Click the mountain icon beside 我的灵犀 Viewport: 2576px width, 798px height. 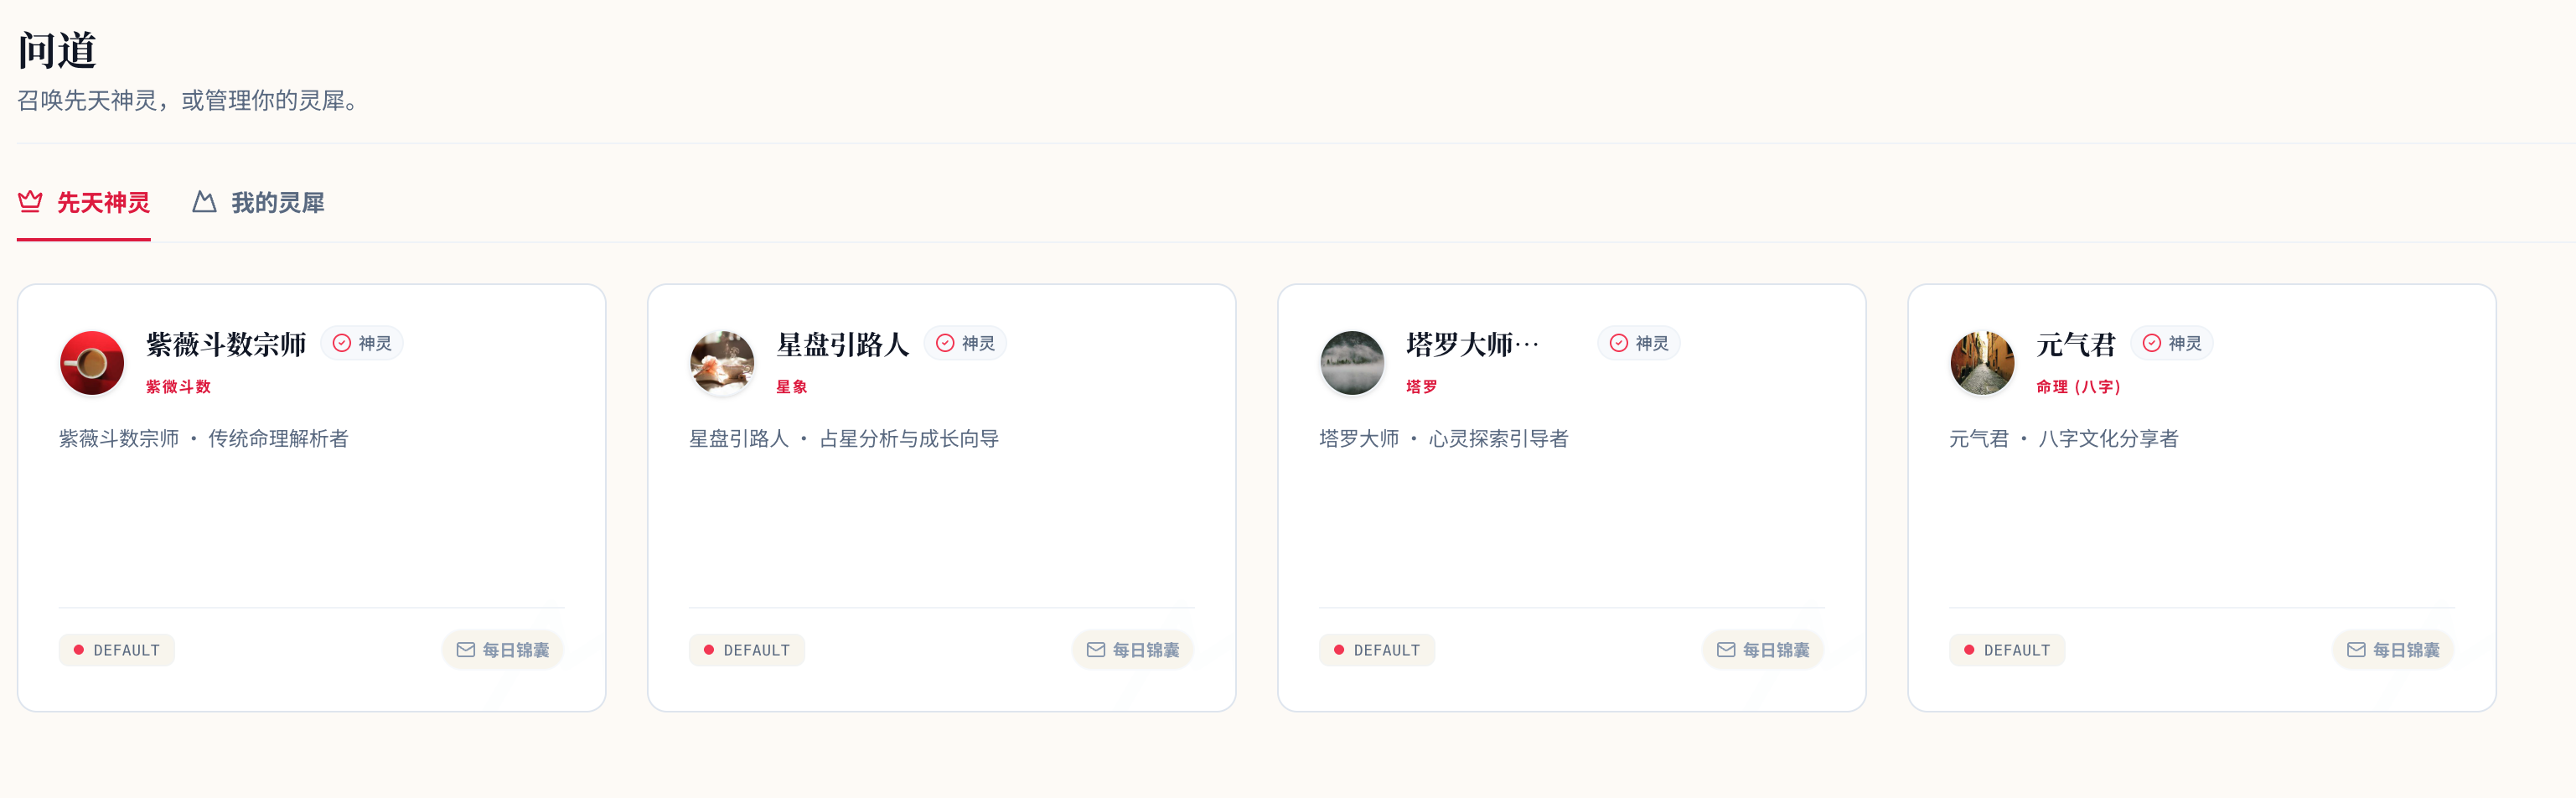tap(204, 202)
